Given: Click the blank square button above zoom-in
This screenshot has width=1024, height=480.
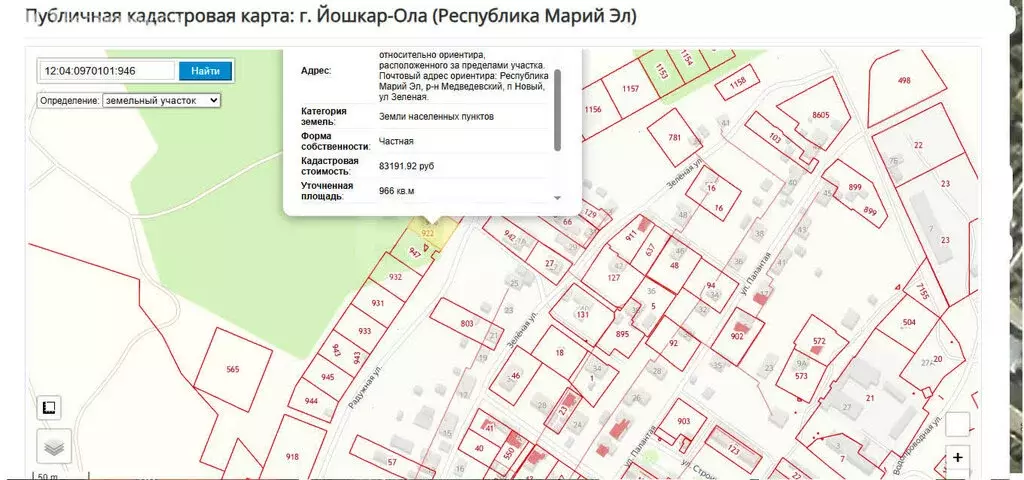Looking at the screenshot, I should (957, 424).
